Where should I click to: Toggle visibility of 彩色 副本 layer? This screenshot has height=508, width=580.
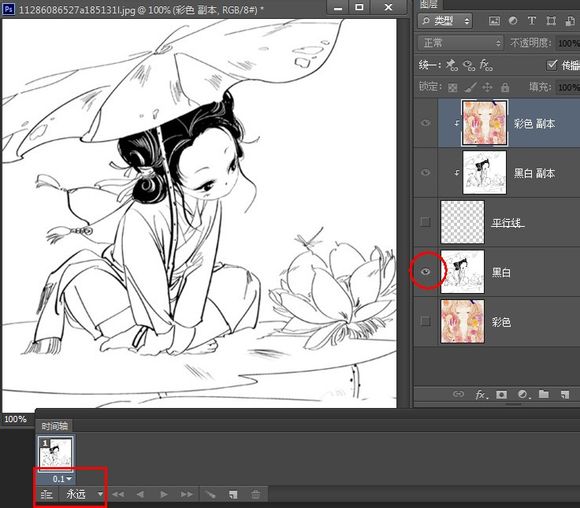(426, 123)
